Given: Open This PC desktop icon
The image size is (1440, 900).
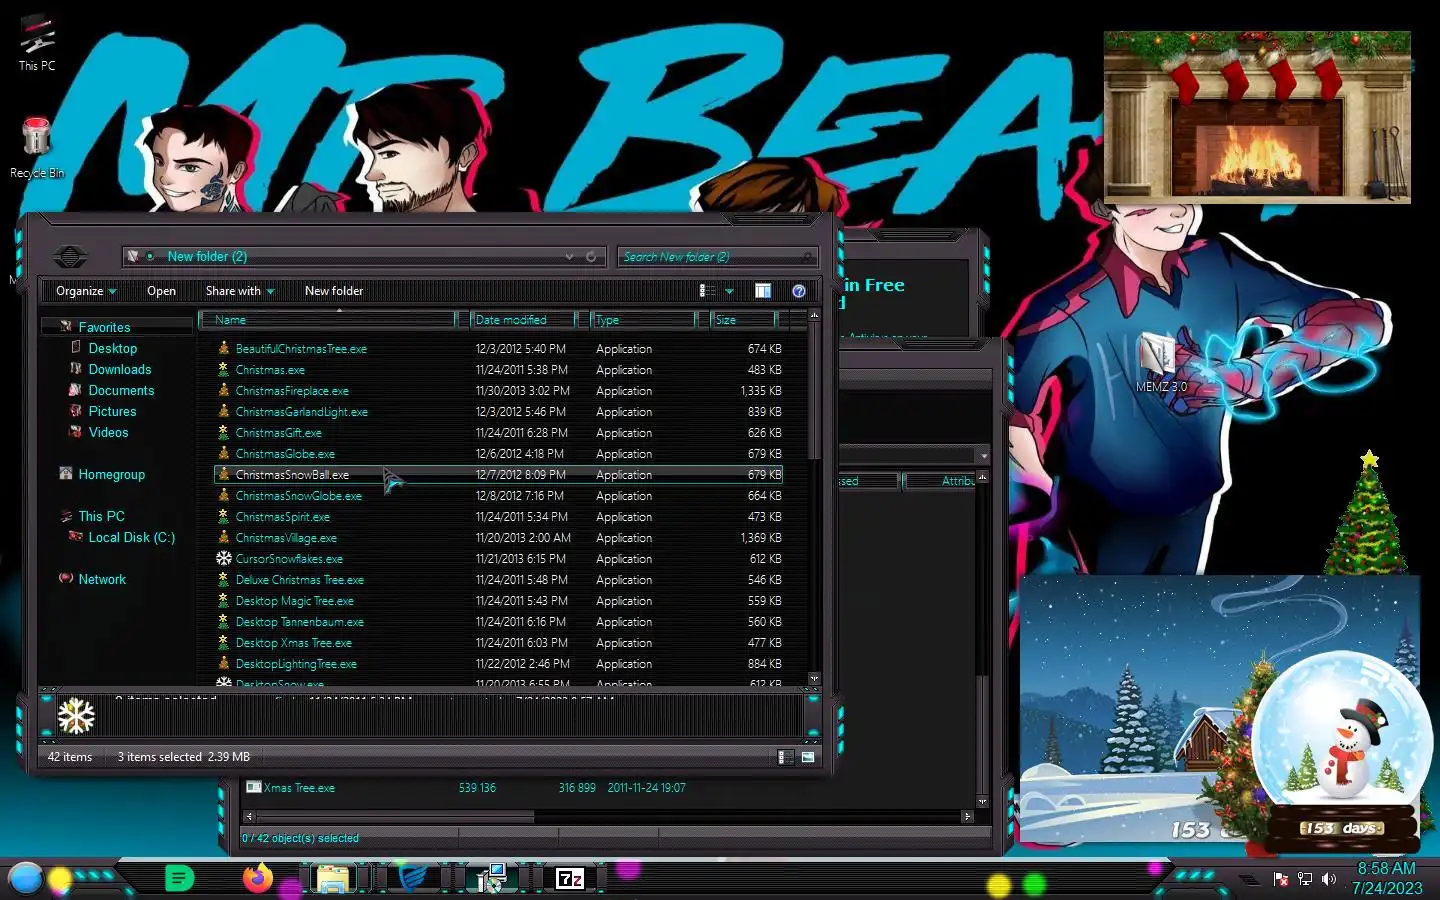Looking at the screenshot, I should click(37, 42).
